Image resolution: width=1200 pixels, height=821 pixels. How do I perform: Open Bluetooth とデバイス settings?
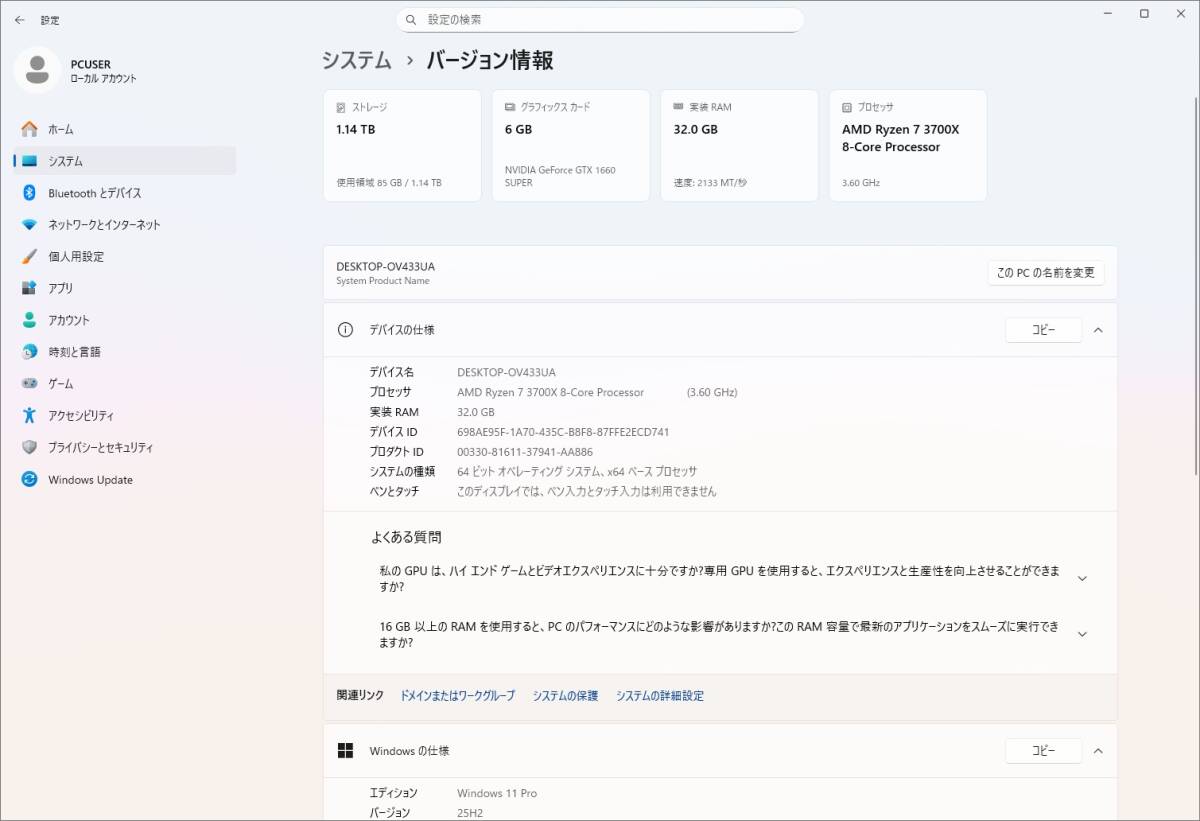point(94,193)
